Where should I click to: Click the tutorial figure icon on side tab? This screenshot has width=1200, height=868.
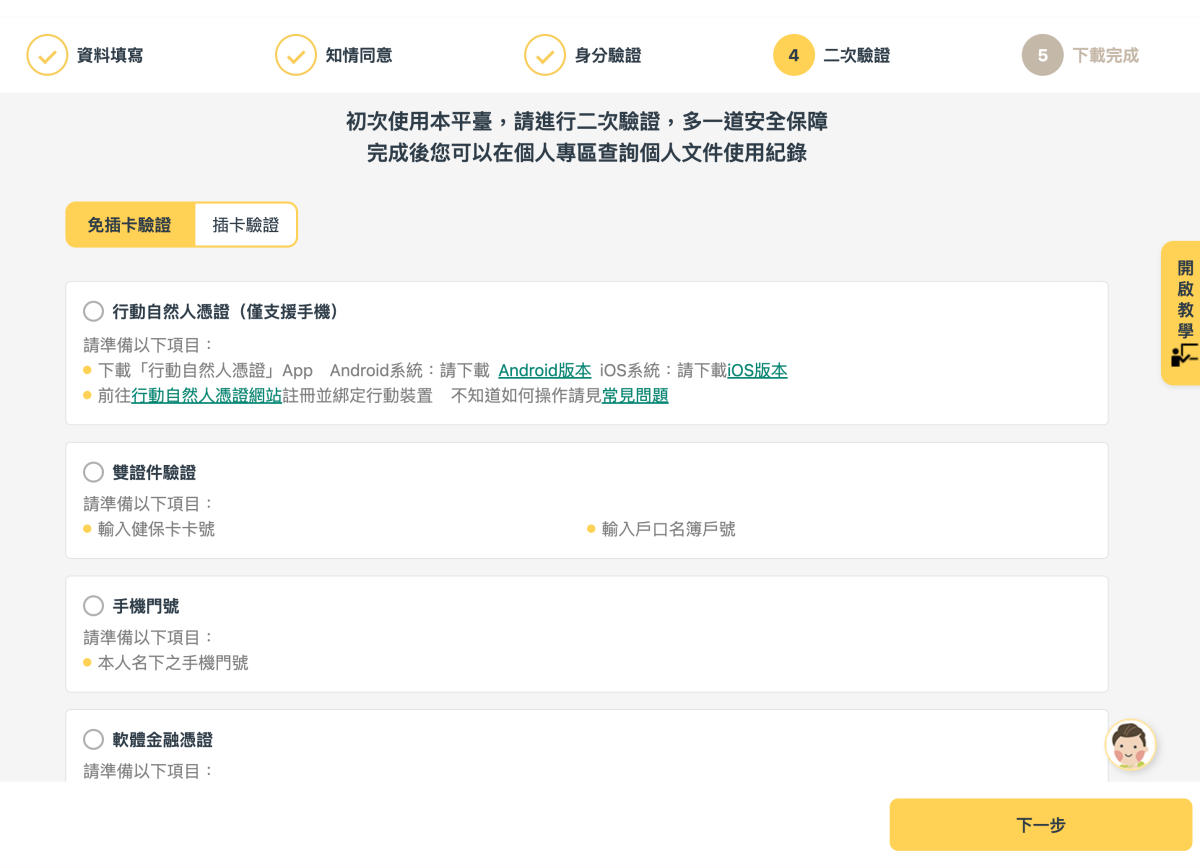[1183, 354]
